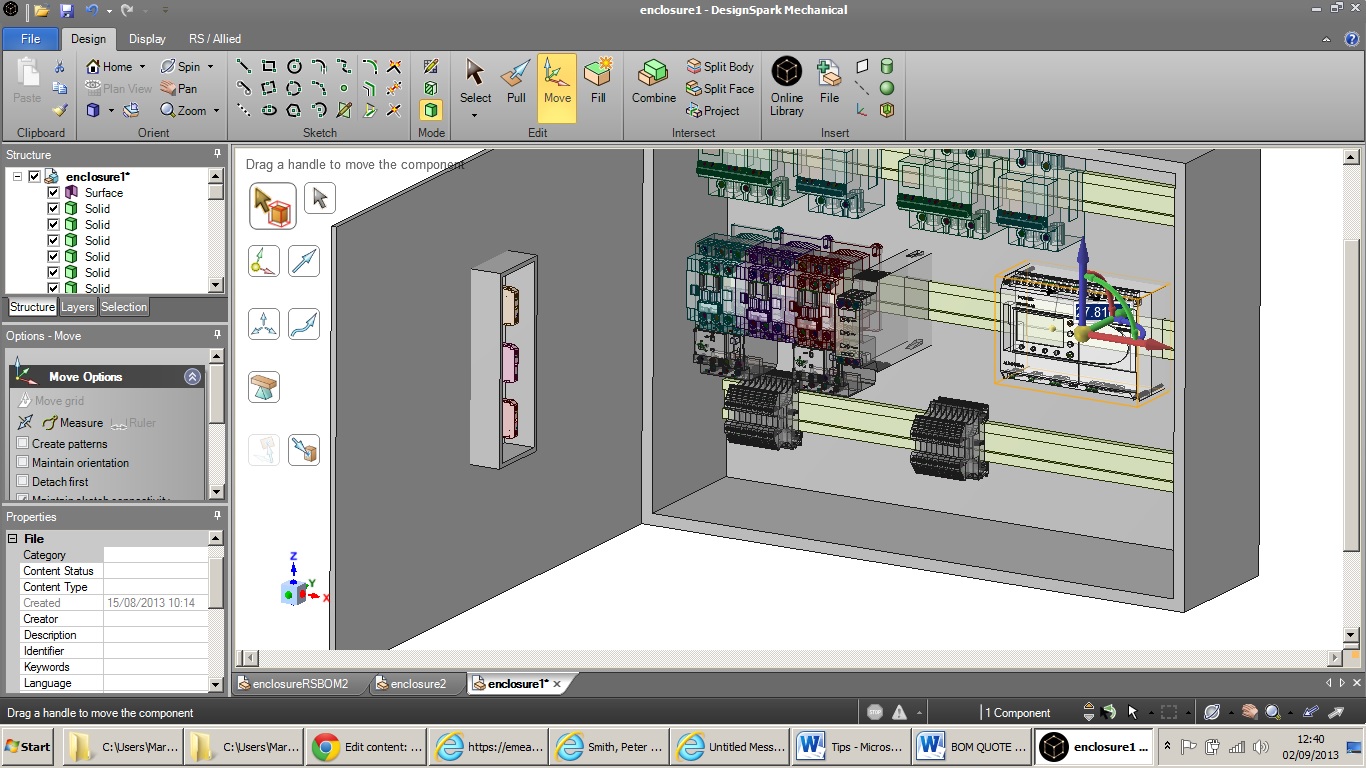Click the Pan orient tool
Image resolution: width=1366 pixels, height=768 pixels.
point(179,88)
